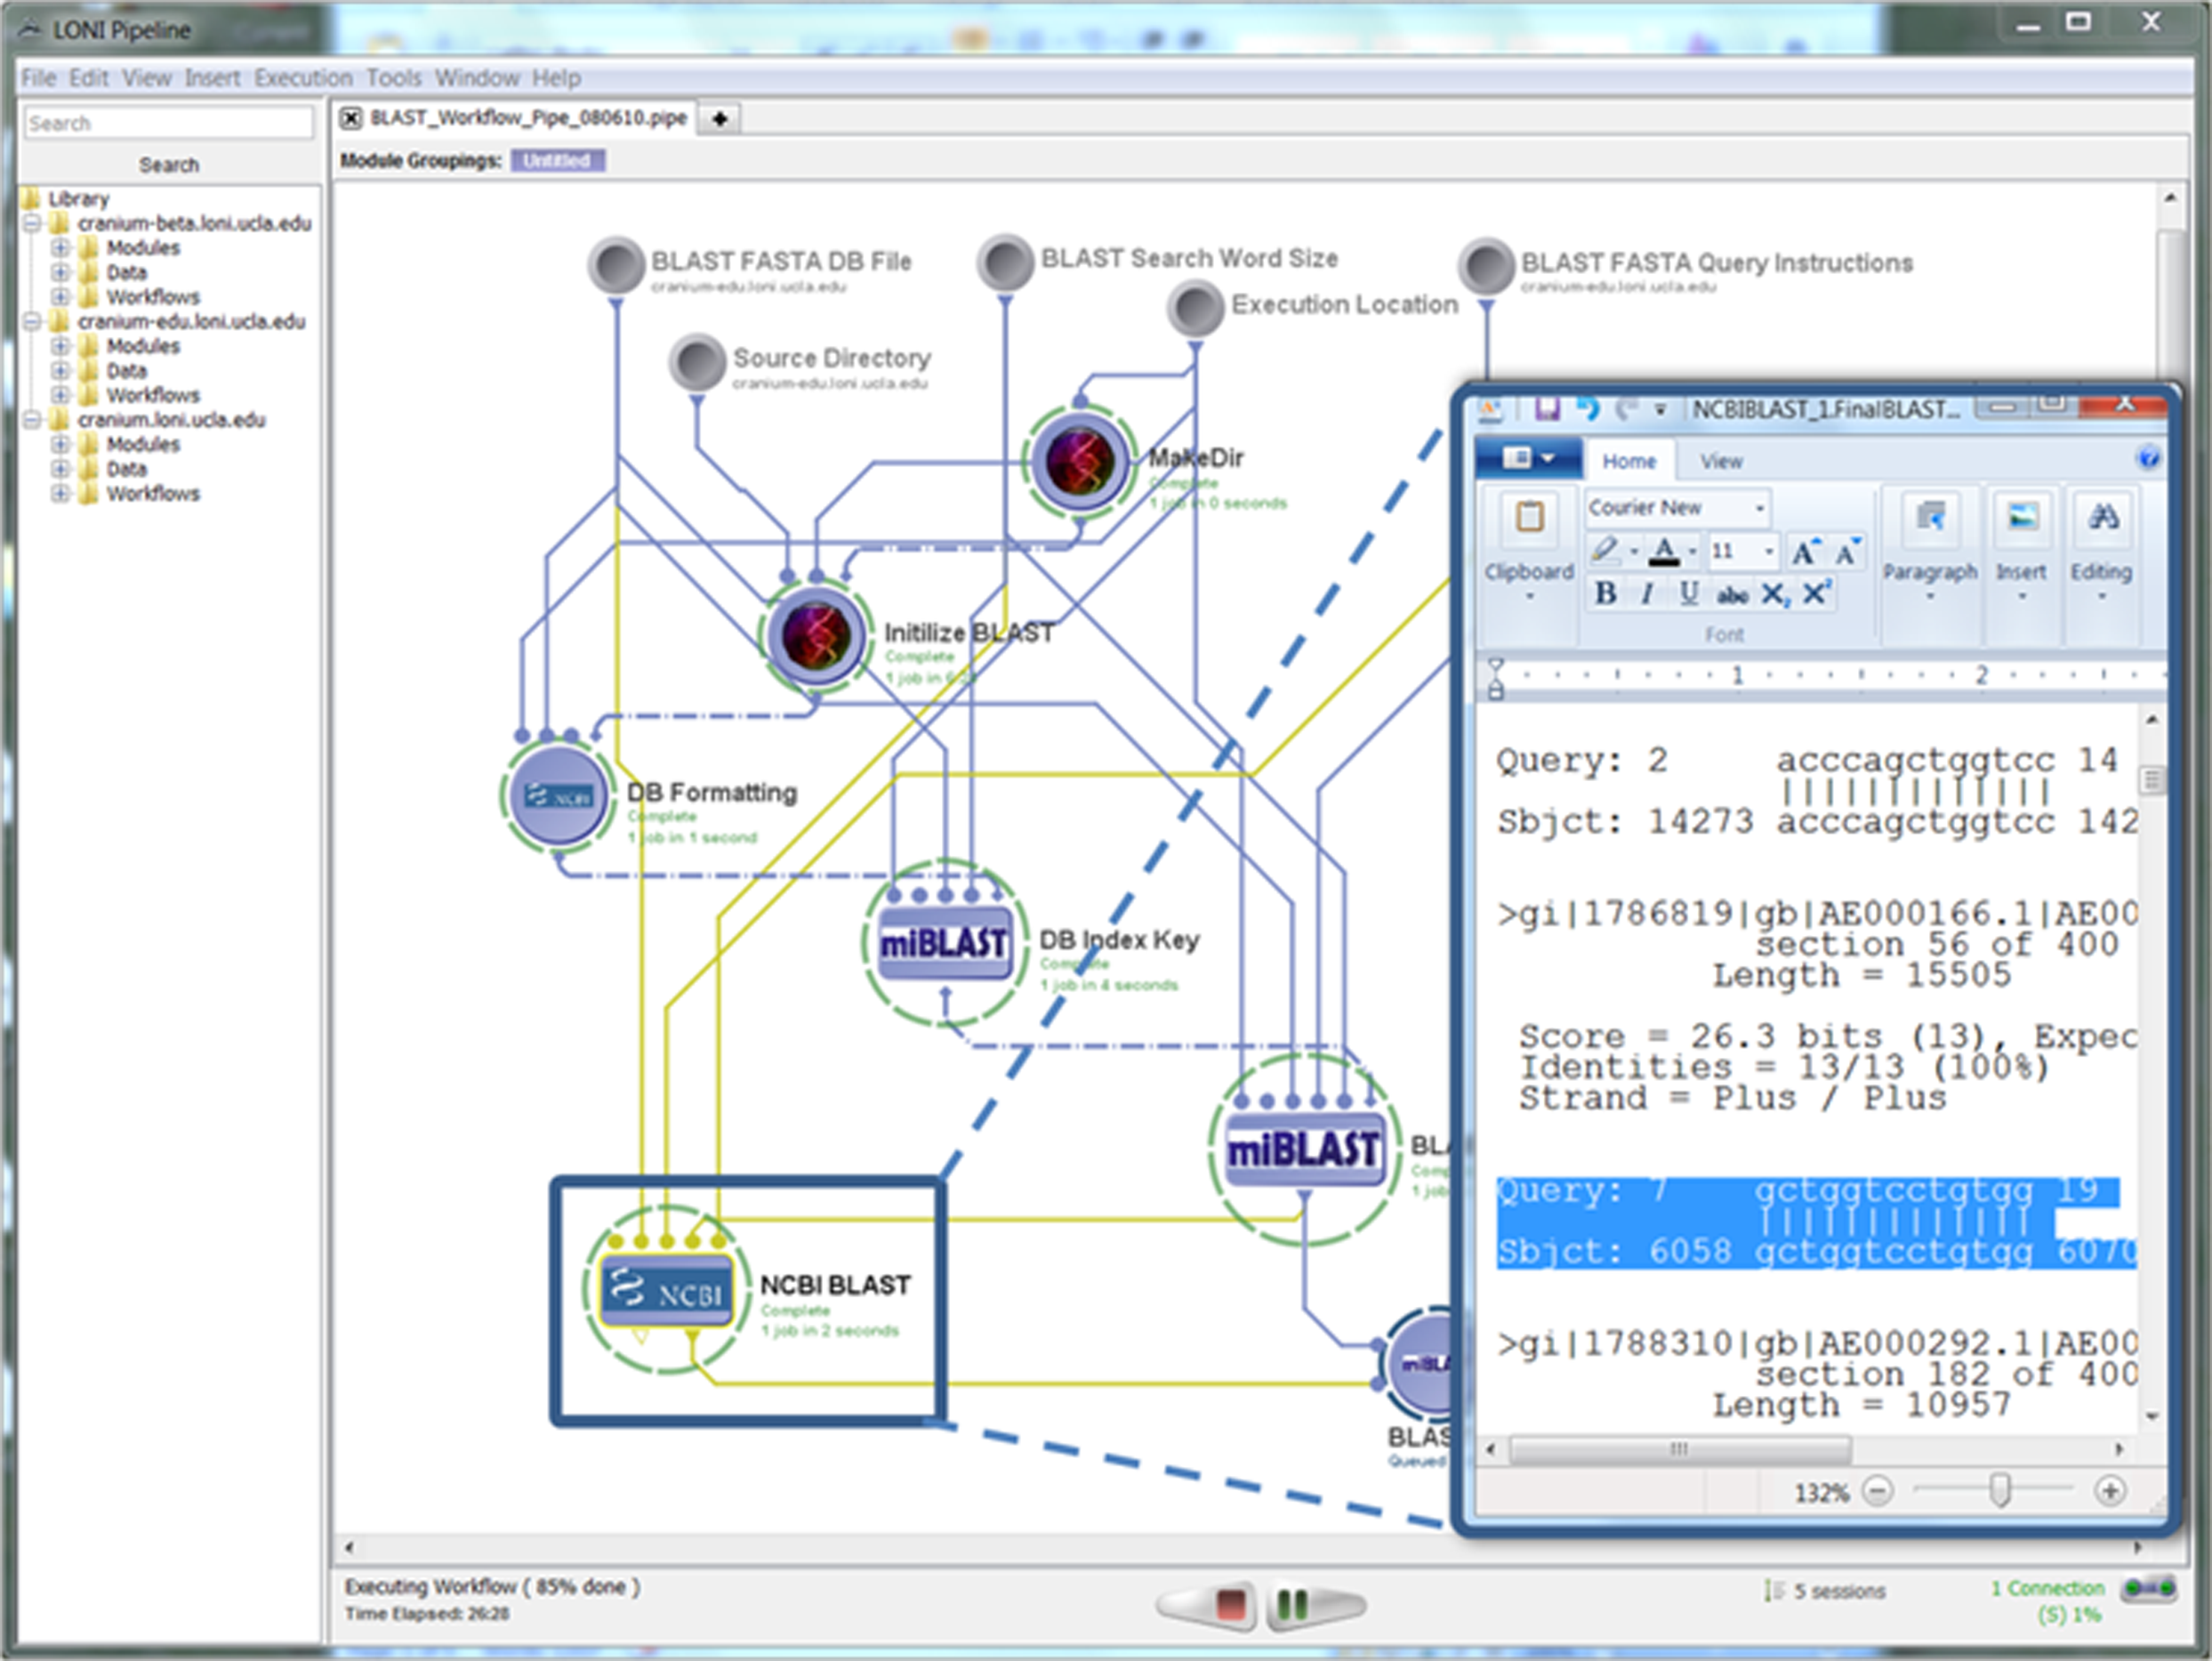Click the WordPad Undo arrow
This screenshot has height=1661, width=2212.
pos(1587,408)
